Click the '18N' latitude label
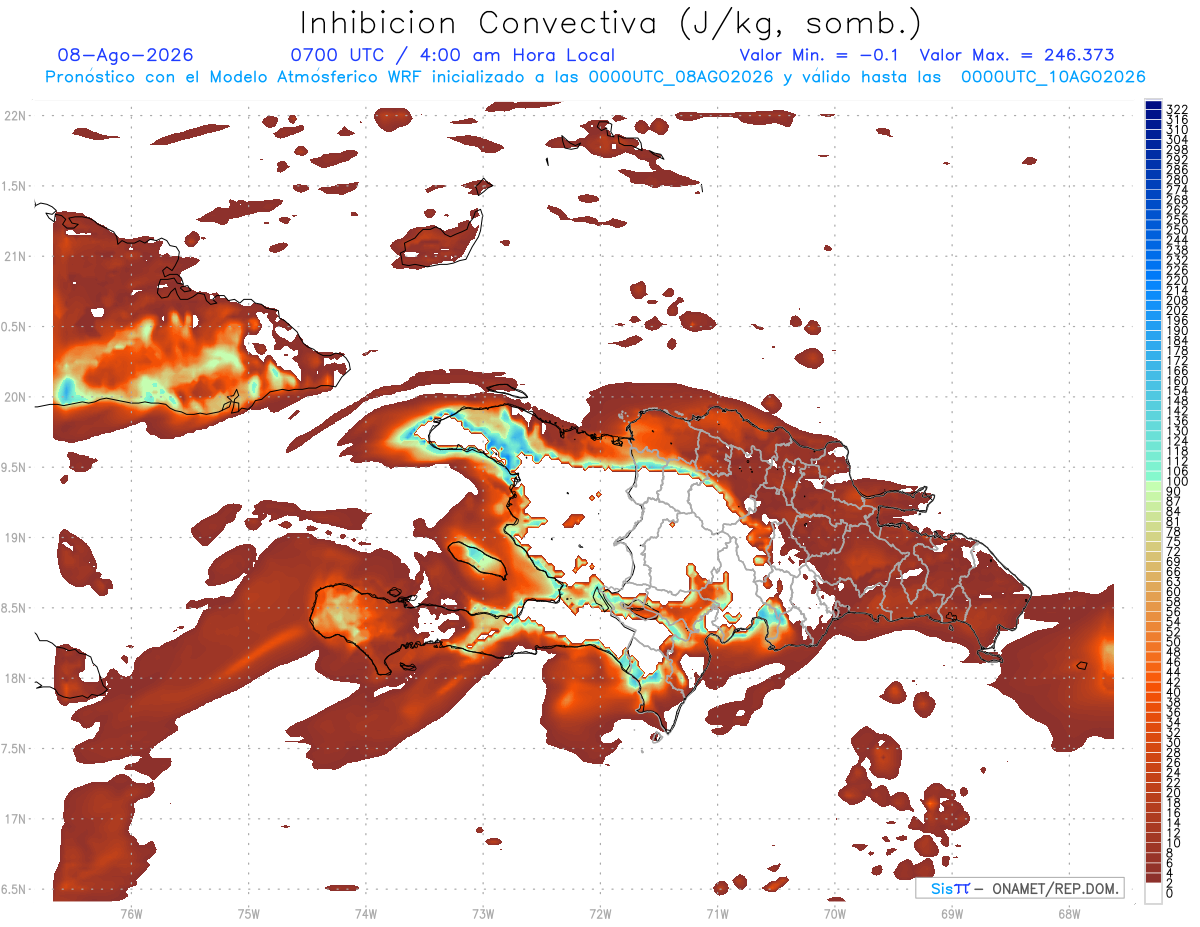The width and height of the screenshot is (1200, 927). click(17, 678)
